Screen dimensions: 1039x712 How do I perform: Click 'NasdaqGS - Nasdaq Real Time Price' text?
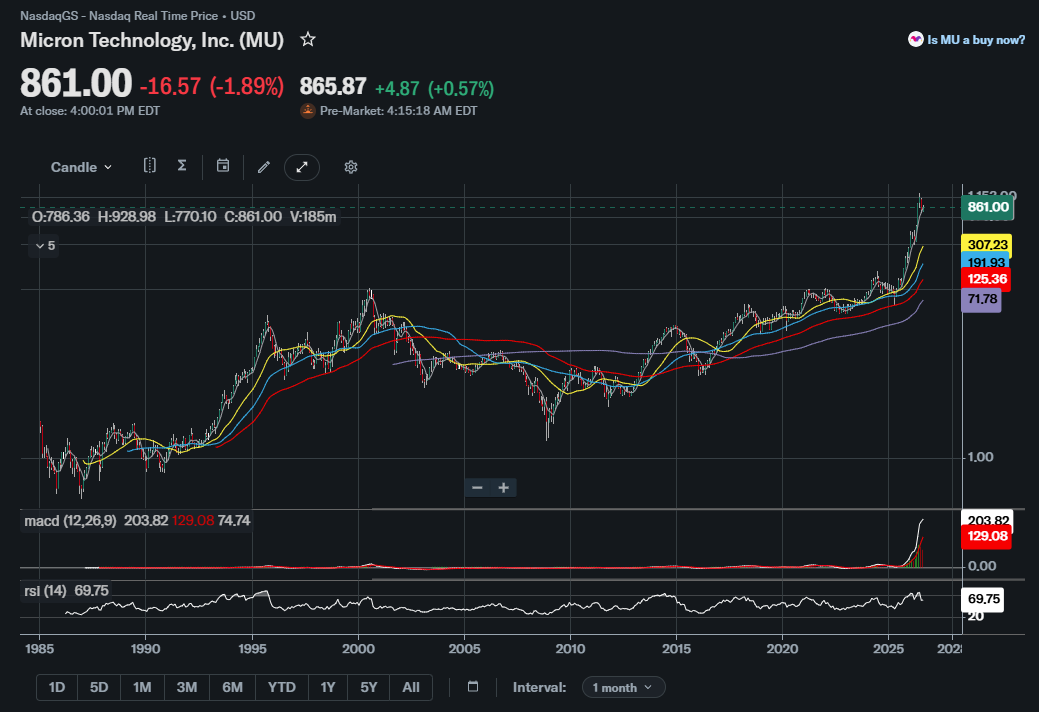[119, 16]
